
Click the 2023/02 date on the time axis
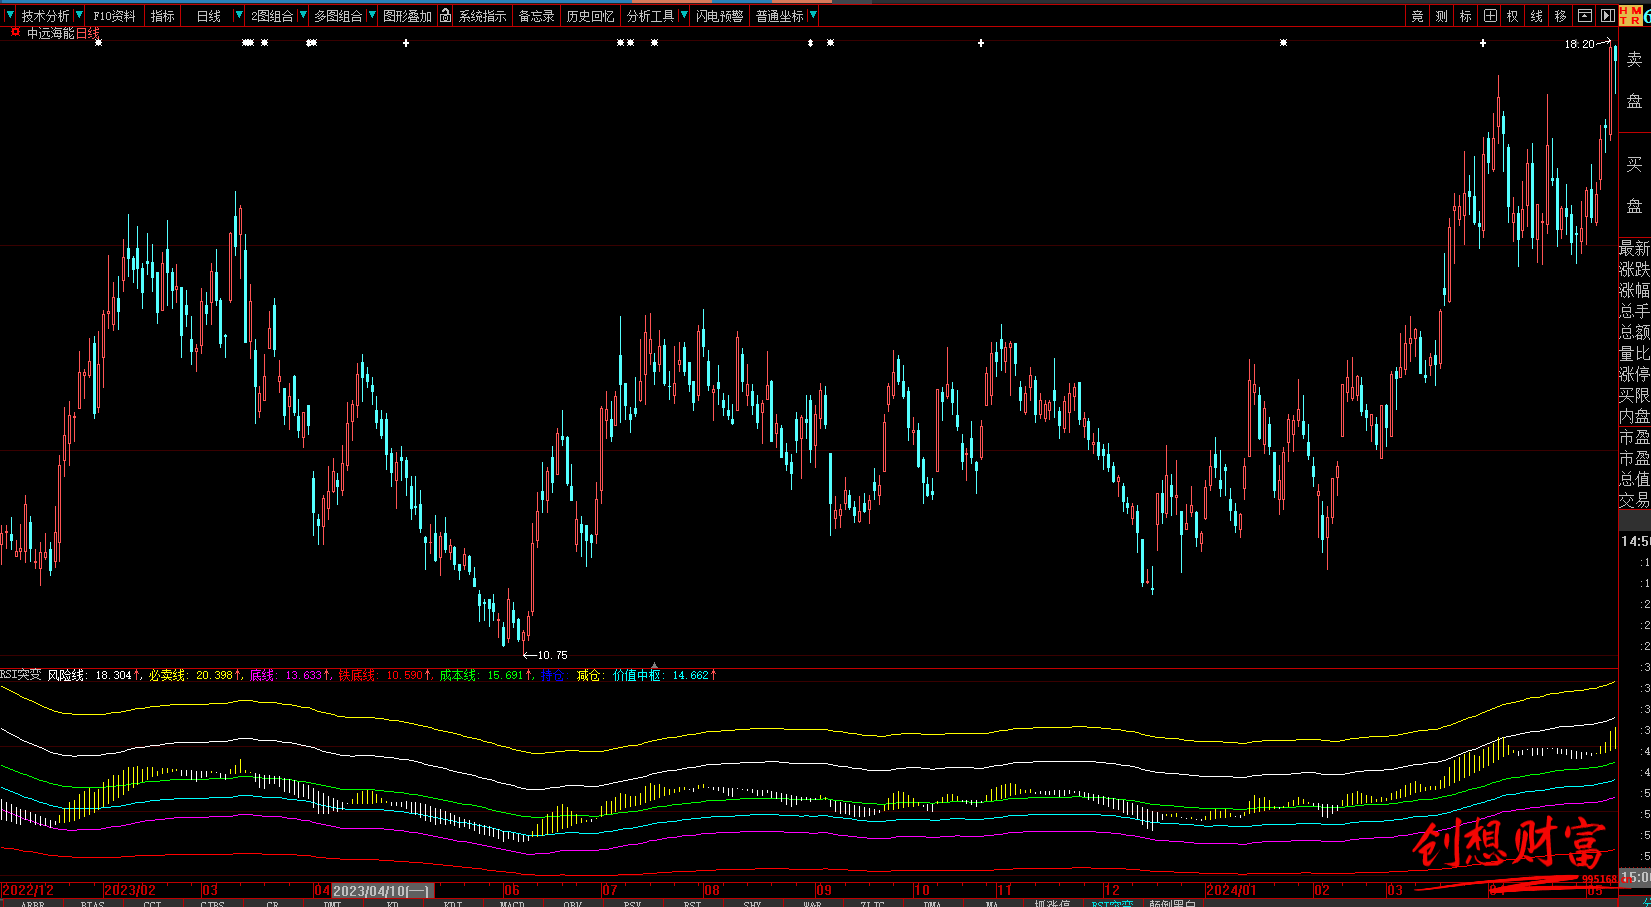130,890
